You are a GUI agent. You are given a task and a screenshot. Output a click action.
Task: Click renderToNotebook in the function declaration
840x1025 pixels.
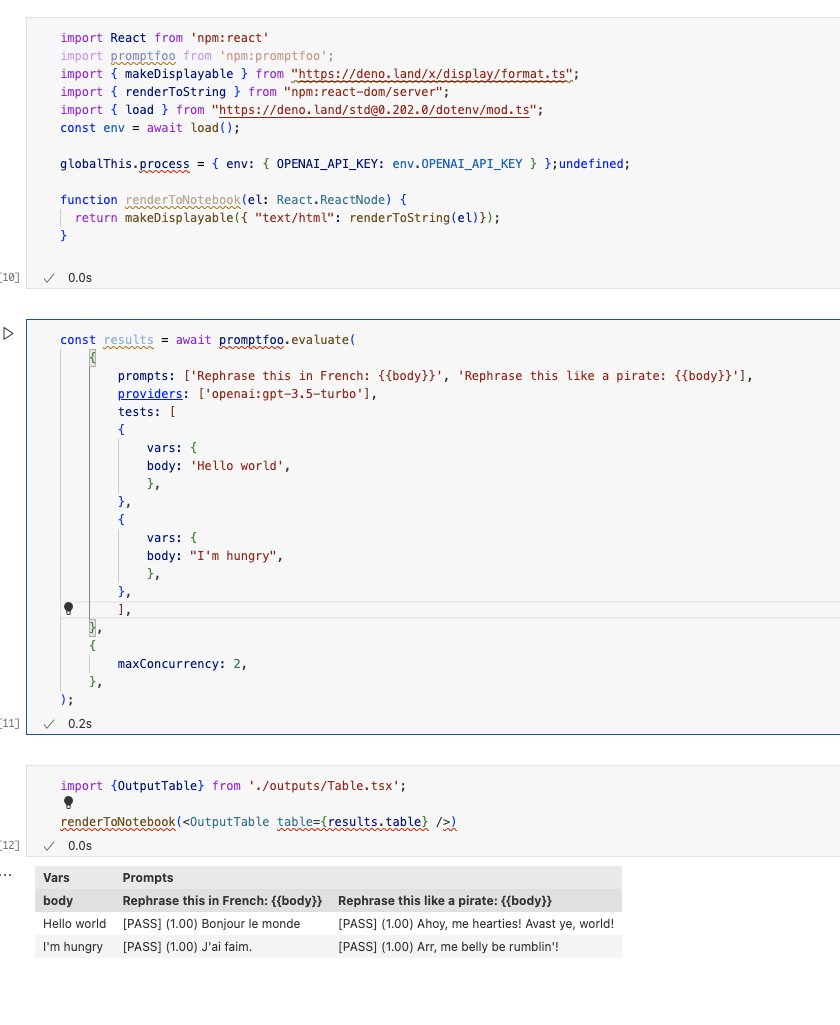point(183,200)
